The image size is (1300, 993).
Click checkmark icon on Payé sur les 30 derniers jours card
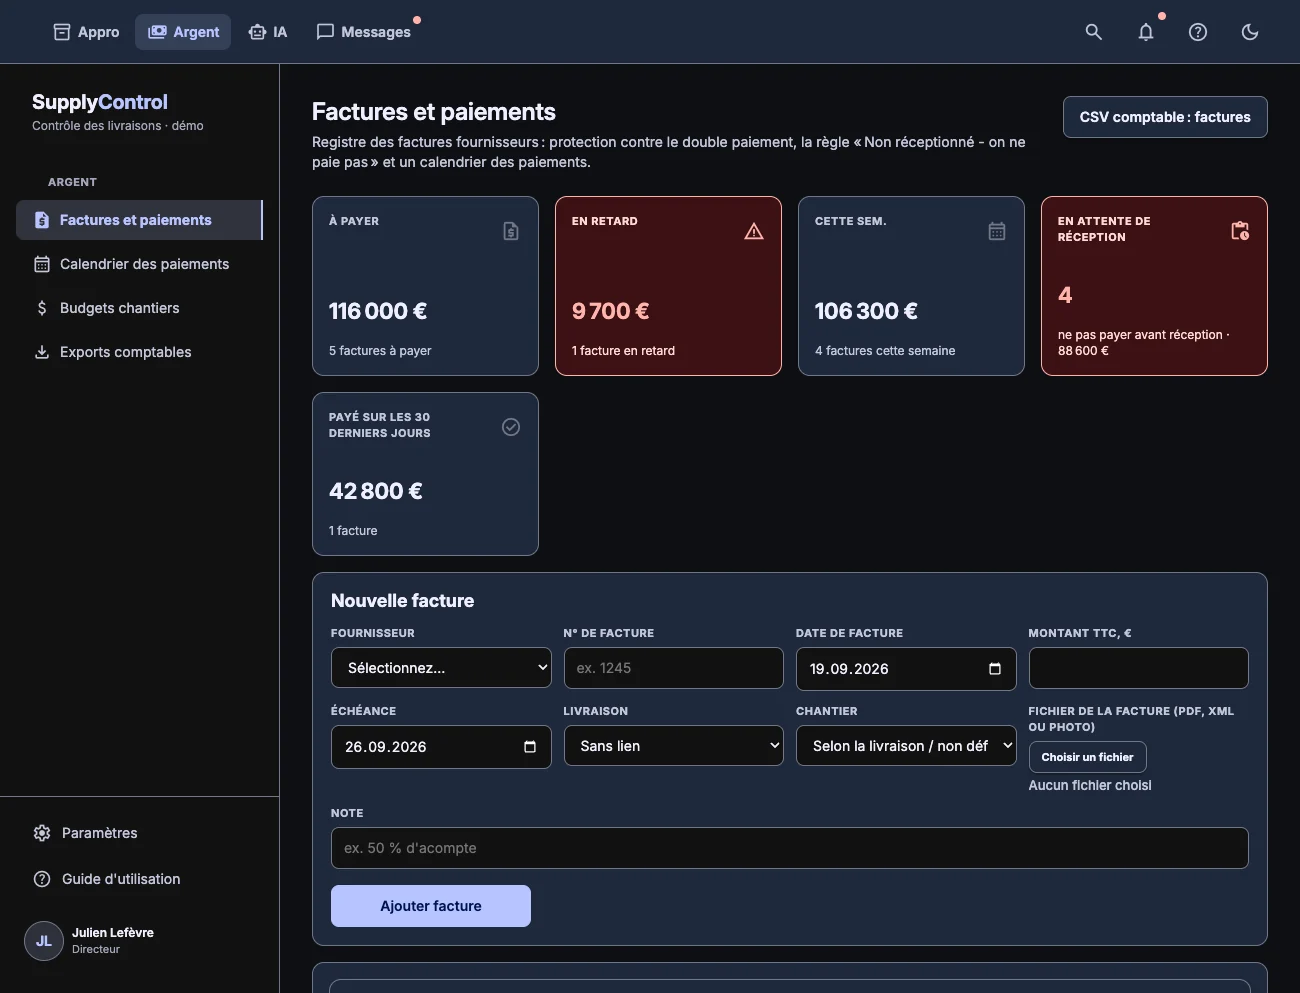coord(511,427)
